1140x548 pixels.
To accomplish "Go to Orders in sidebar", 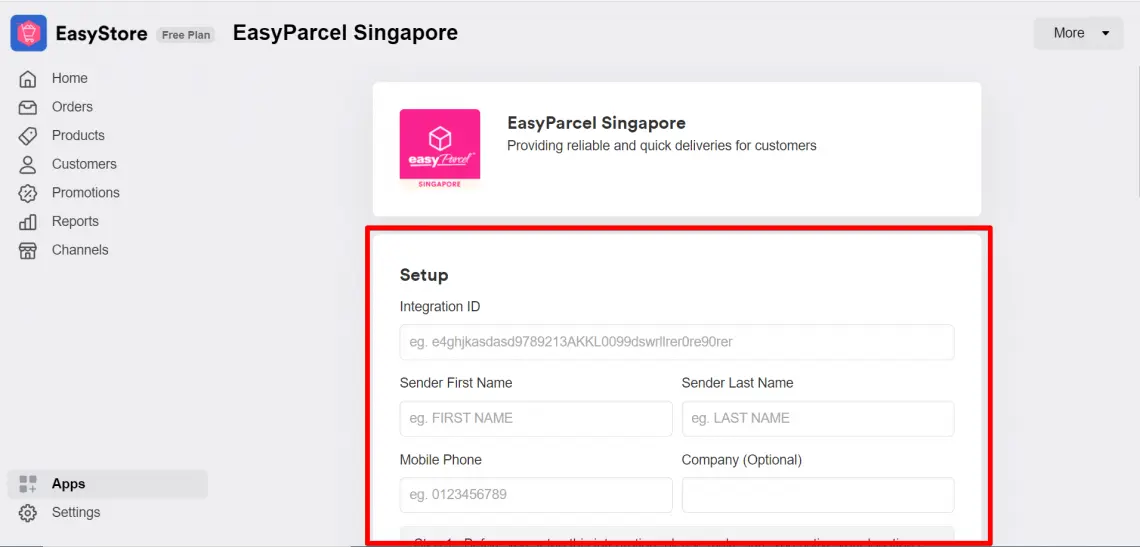I will [x=72, y=107].
